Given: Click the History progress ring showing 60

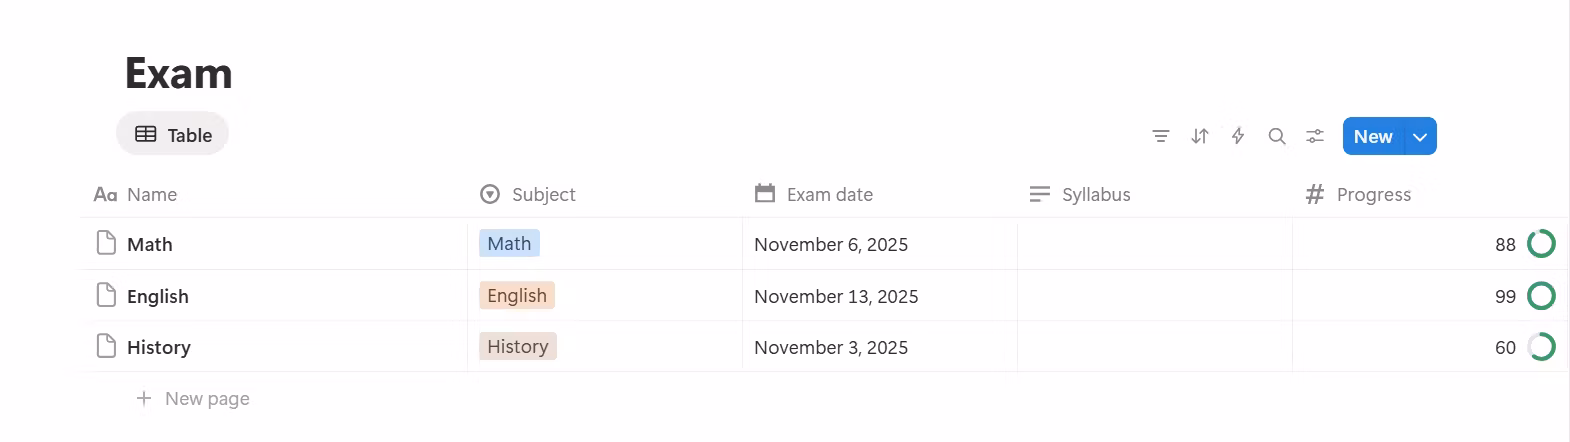Looking at the screenshot, I should click(1541, 347).
